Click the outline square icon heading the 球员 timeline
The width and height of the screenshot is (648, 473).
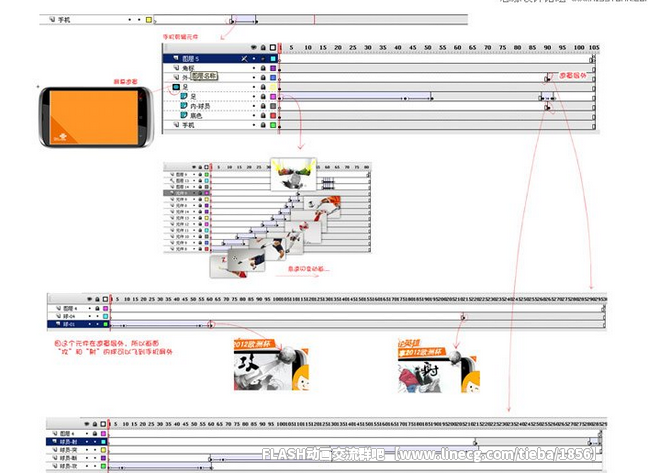(103, 424)
